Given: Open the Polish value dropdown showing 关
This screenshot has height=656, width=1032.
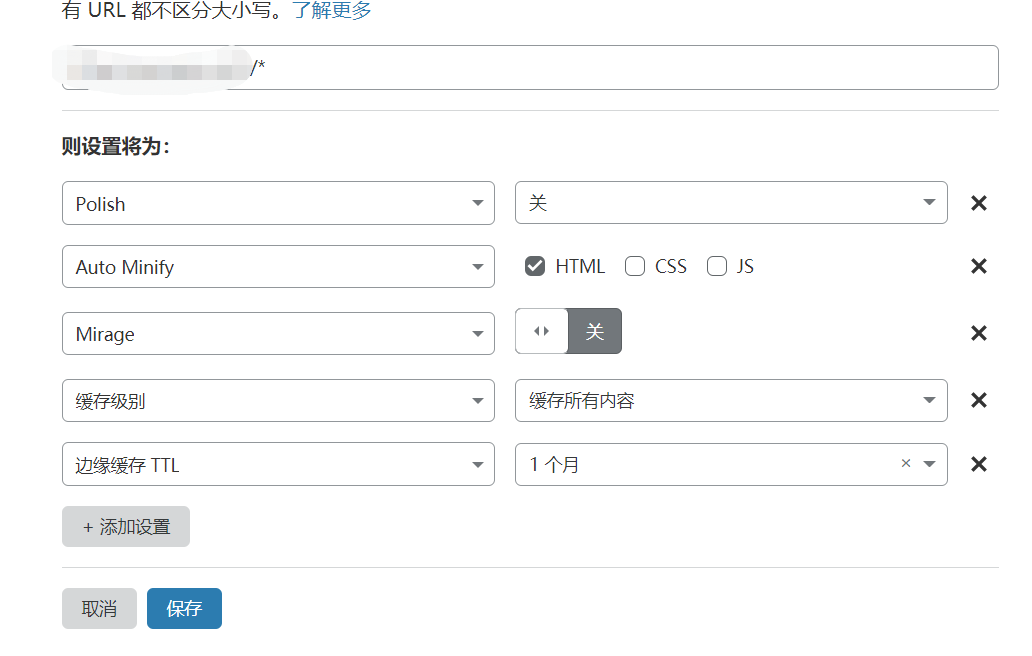Looking at the screenshot, I should 731,203.
